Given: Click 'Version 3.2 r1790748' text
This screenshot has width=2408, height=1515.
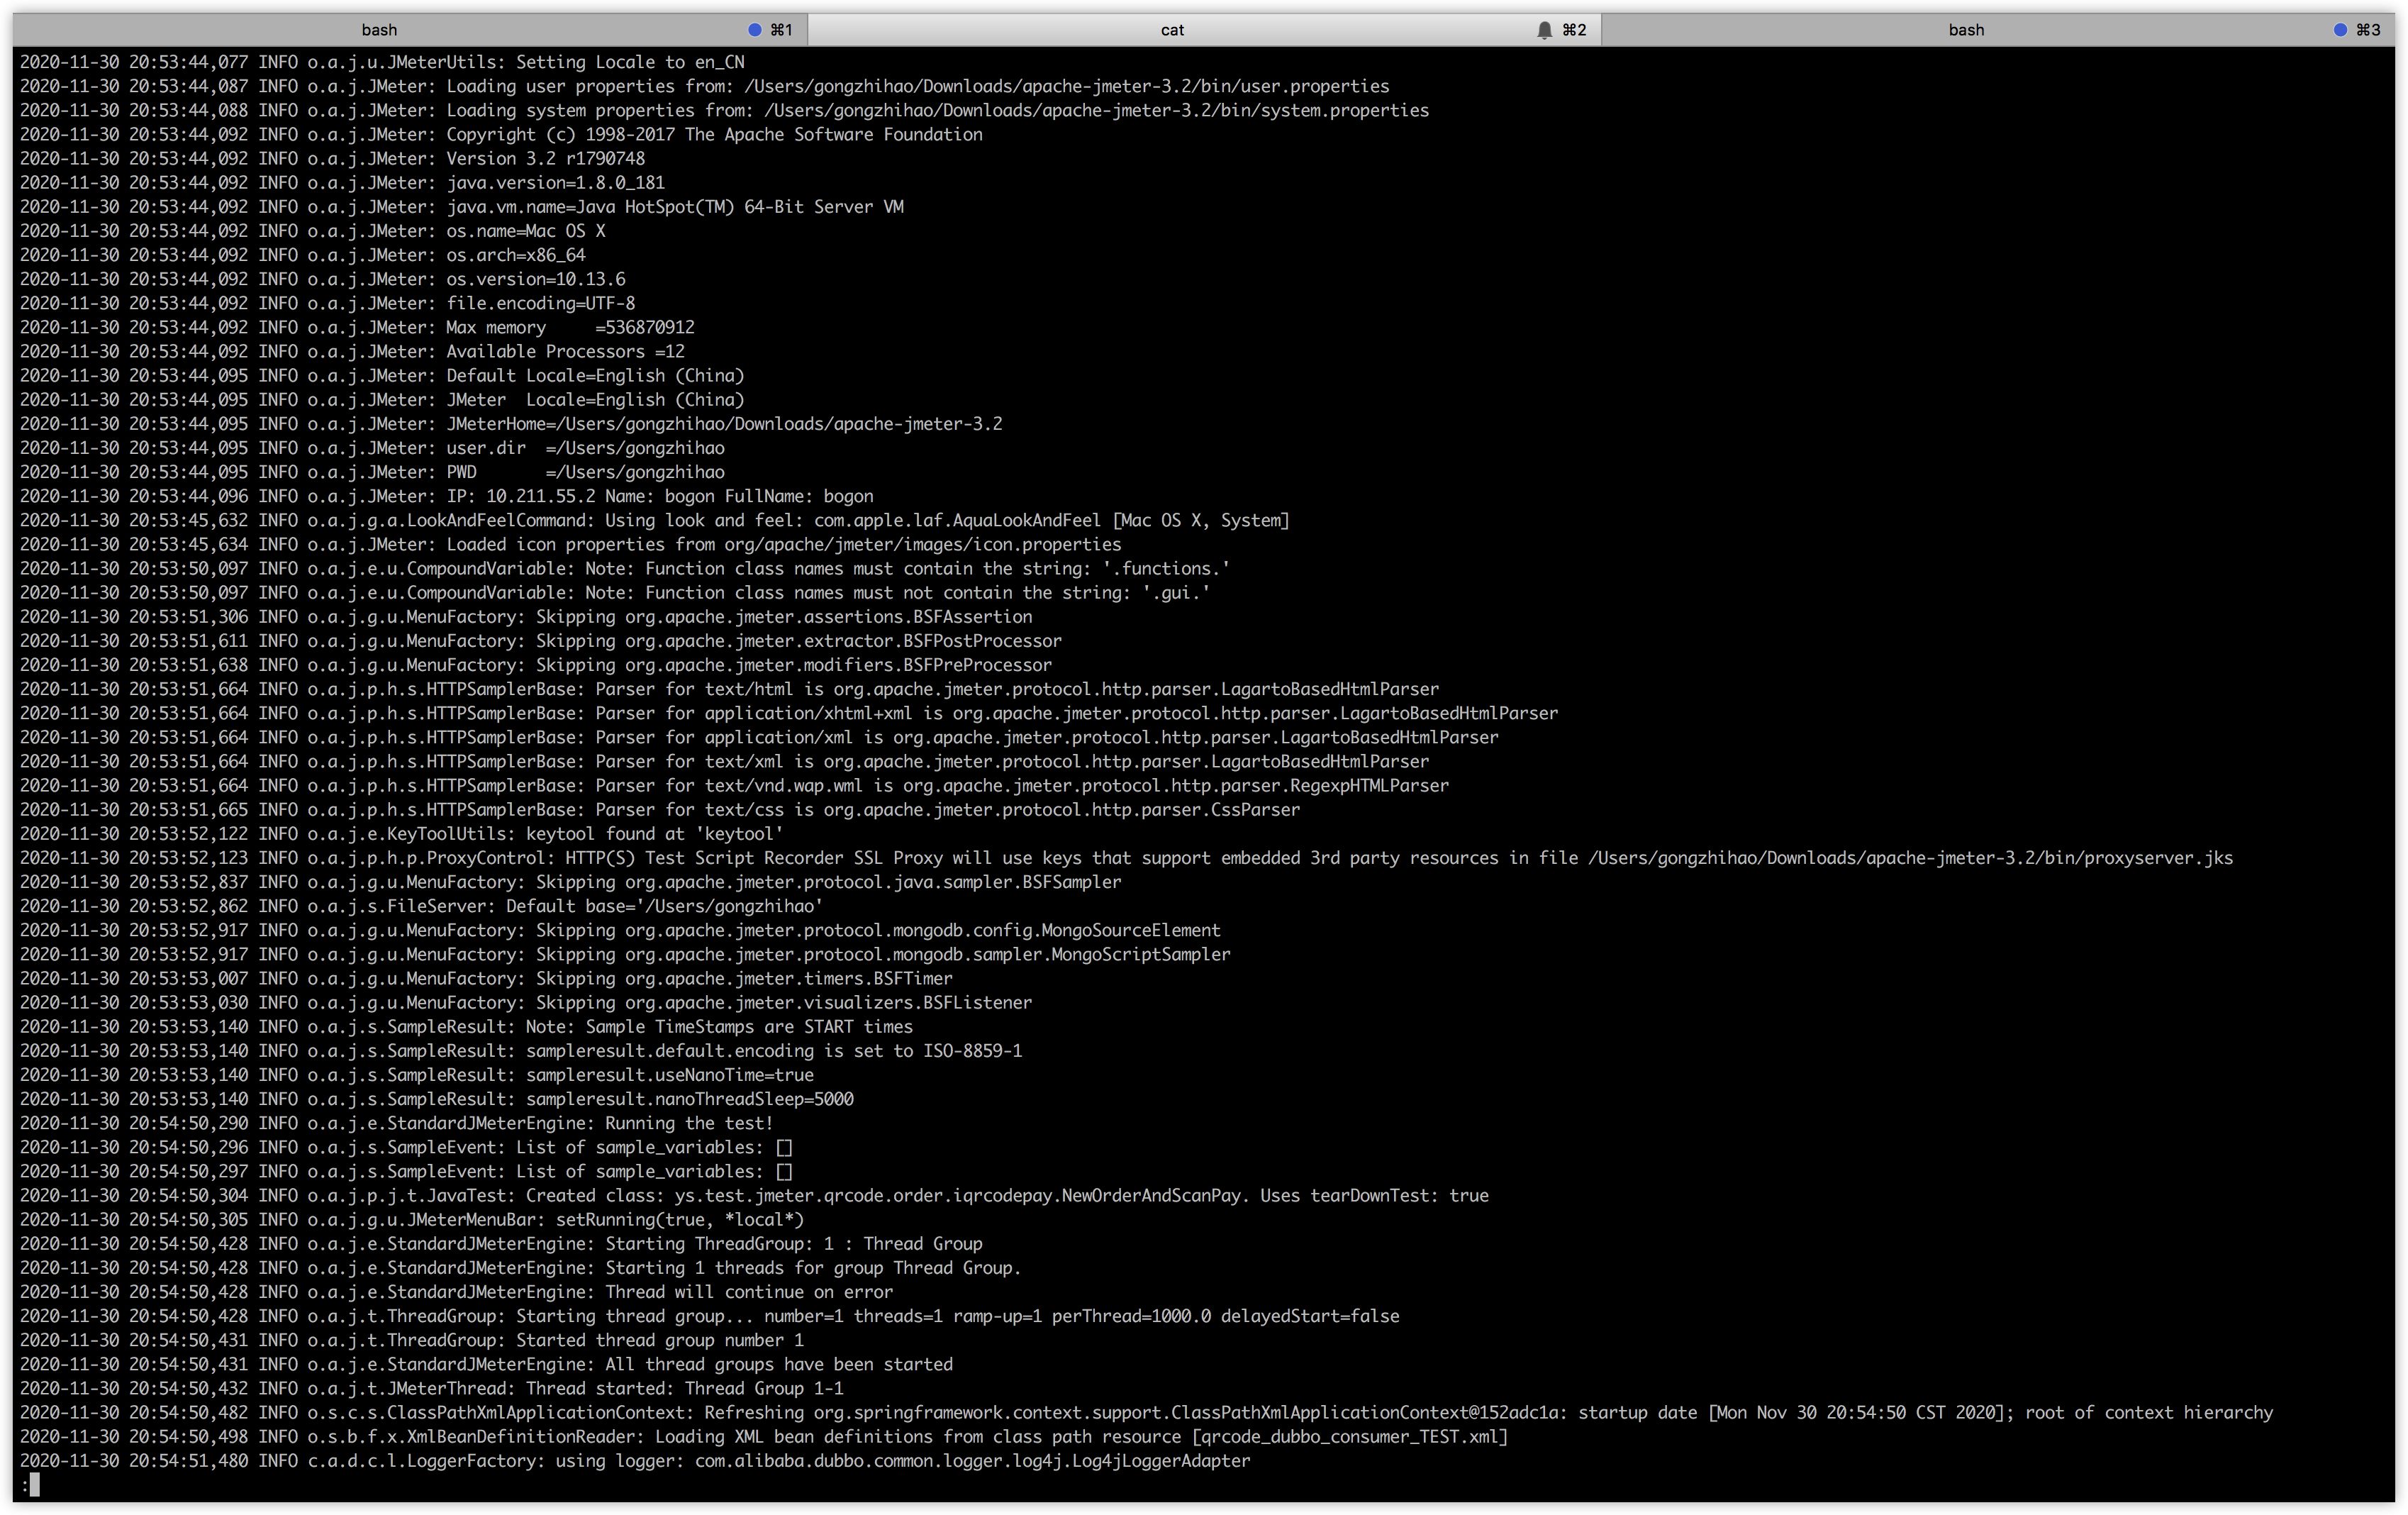Looking at the screenshot, I should pos(545,158).
